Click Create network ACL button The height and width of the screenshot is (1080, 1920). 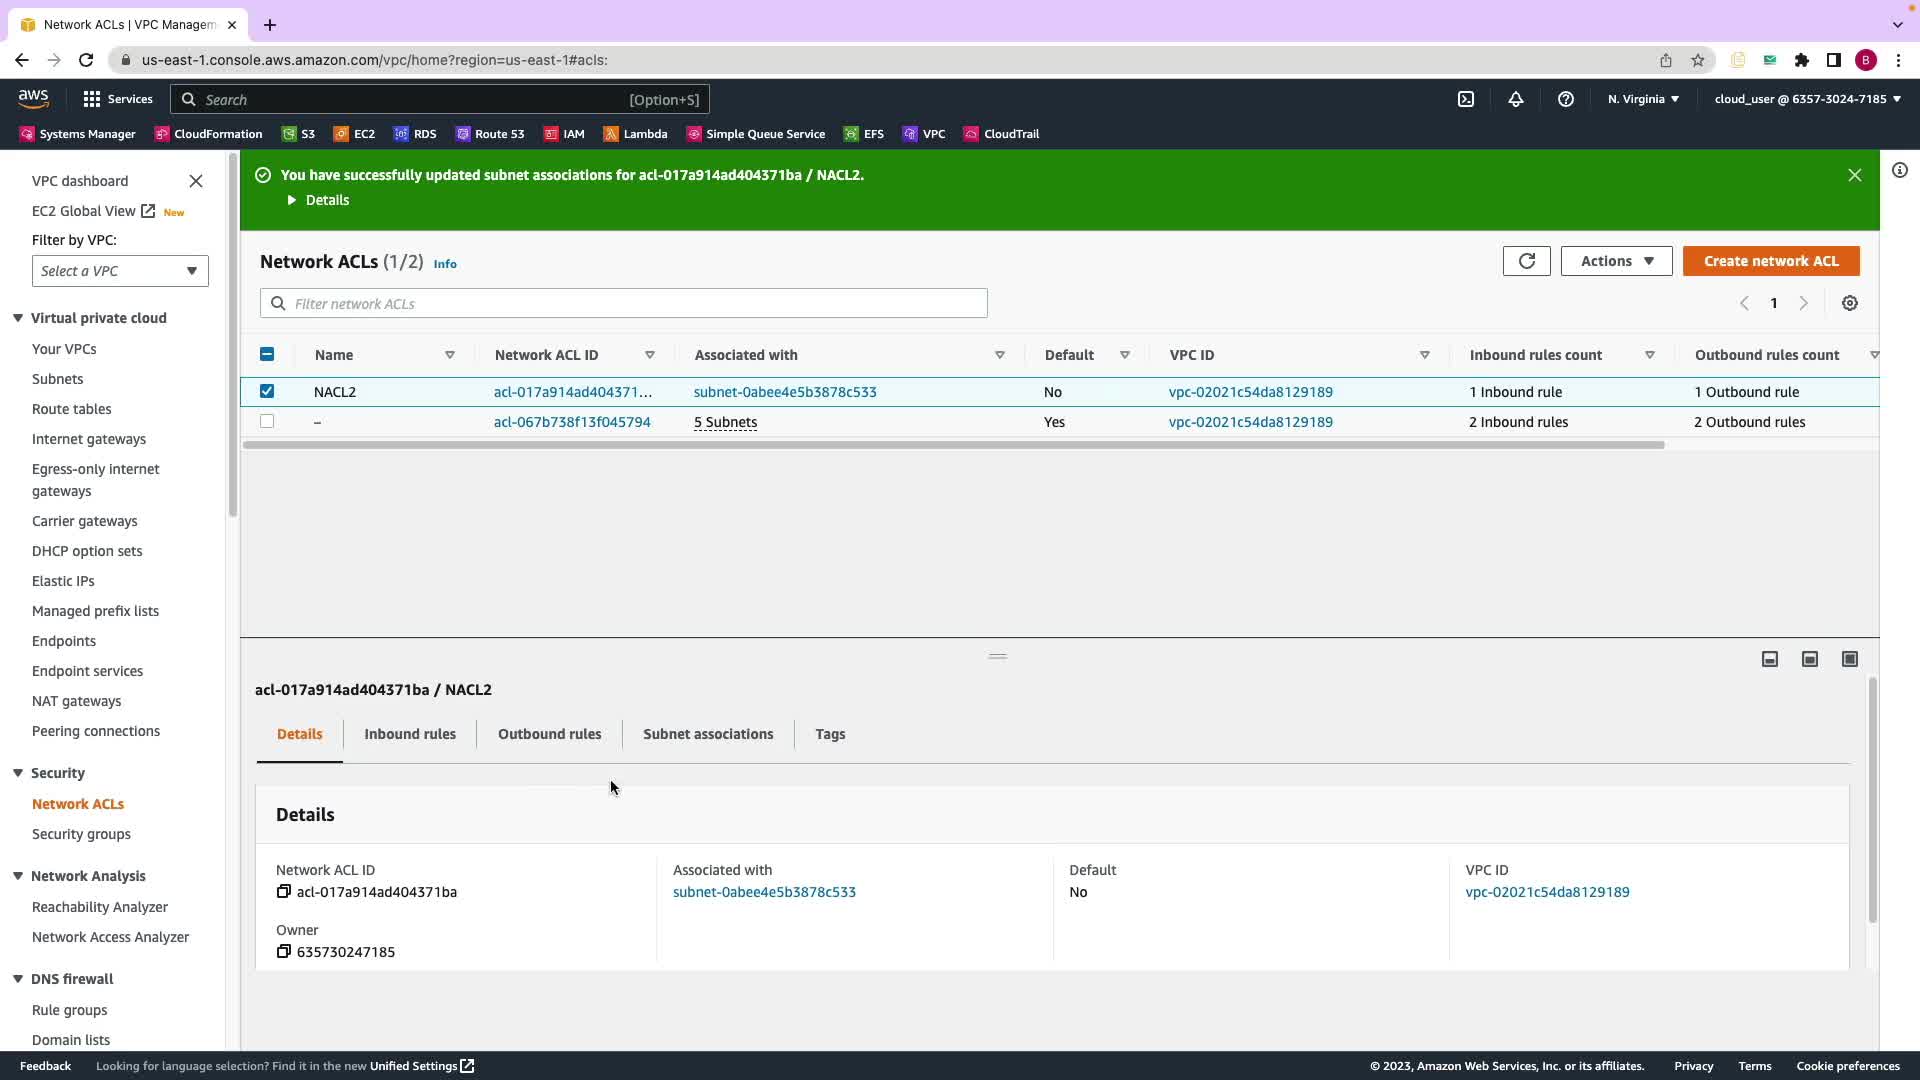tap(1771, 261)
